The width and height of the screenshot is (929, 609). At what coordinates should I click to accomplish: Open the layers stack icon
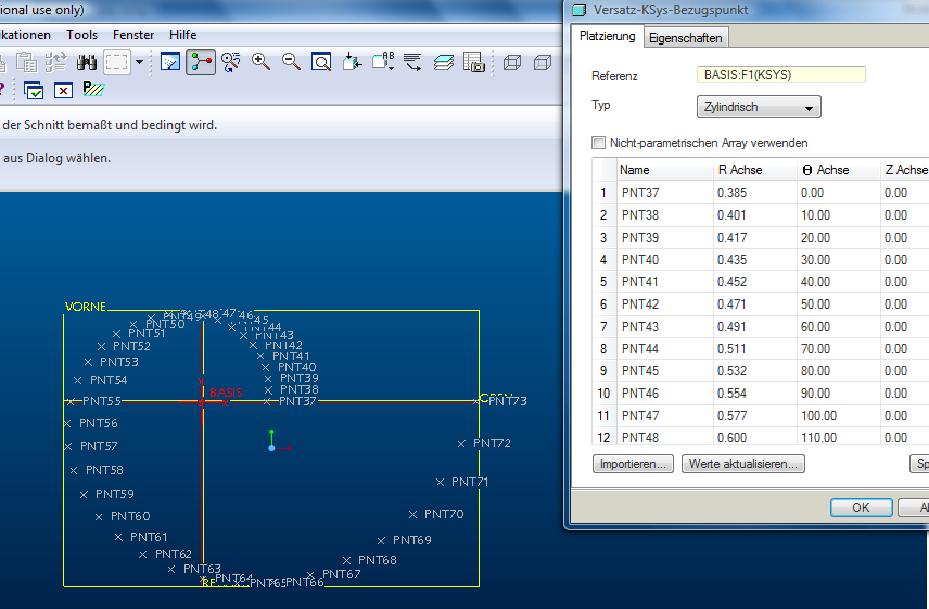[x=444, y=62]
